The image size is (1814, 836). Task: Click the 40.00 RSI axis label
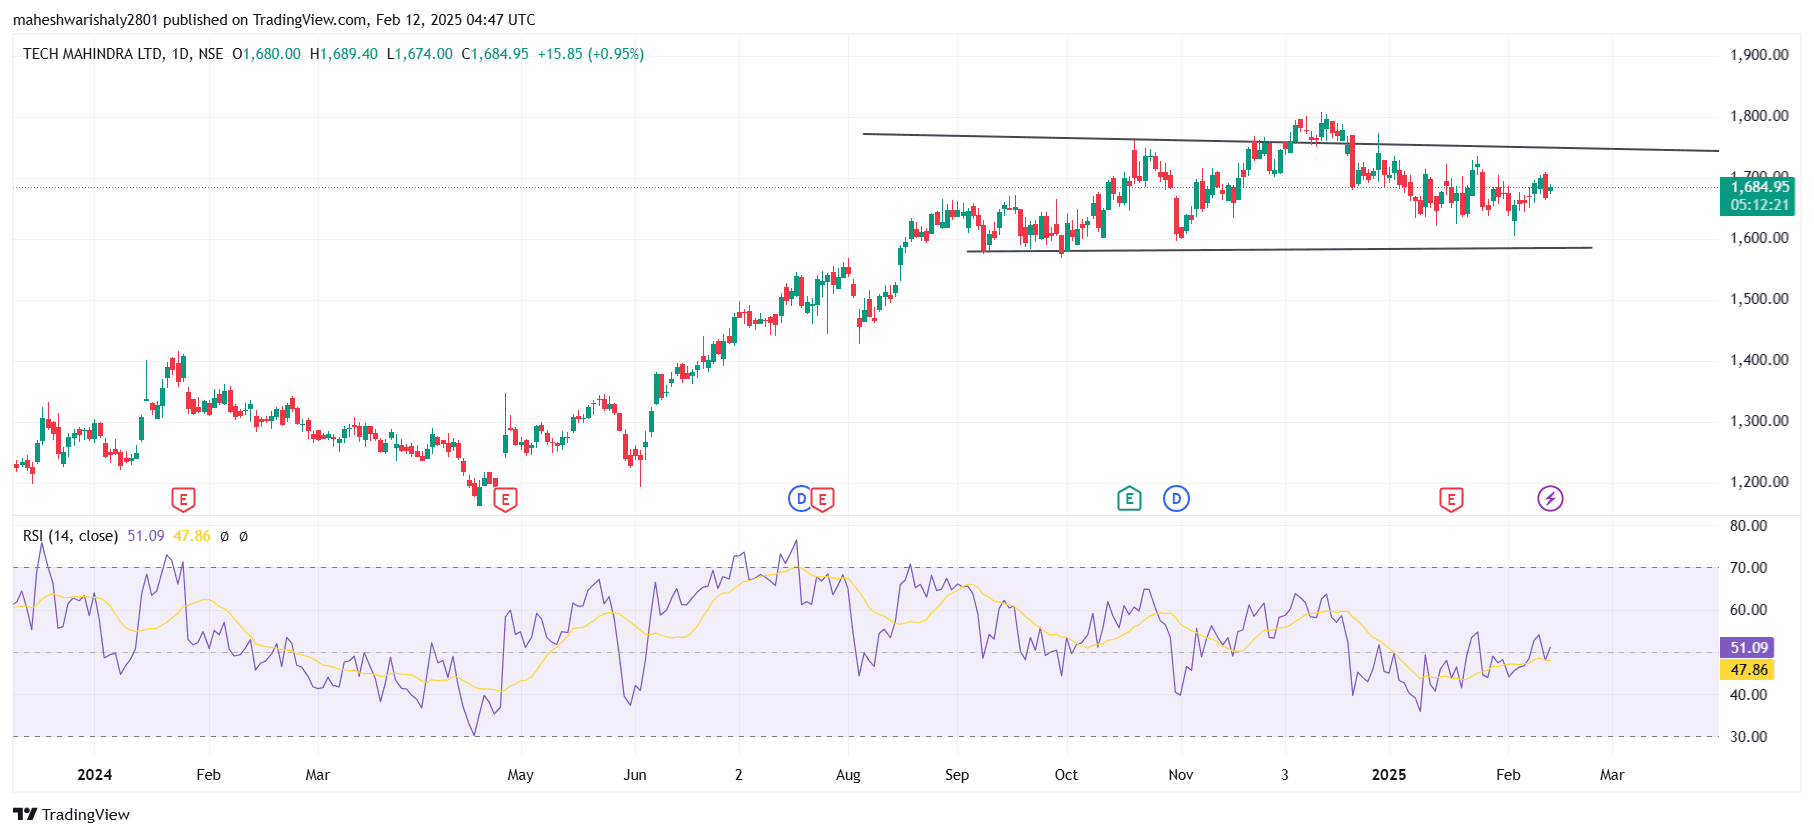point(1749,695)
